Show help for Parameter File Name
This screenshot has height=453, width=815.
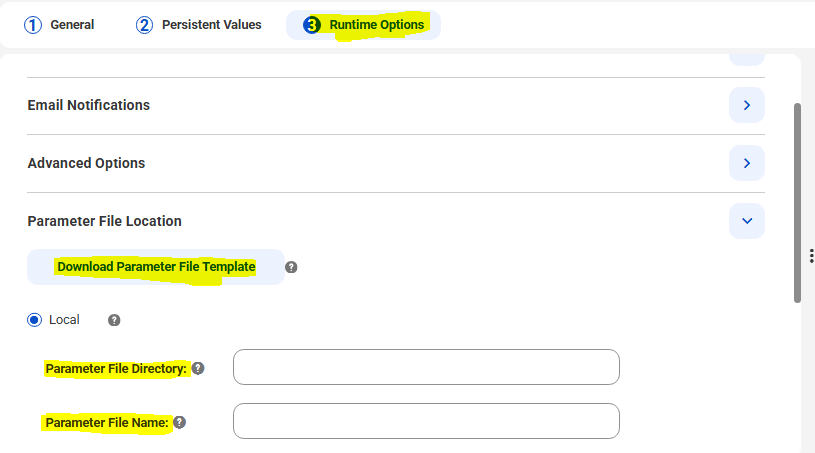179,422
